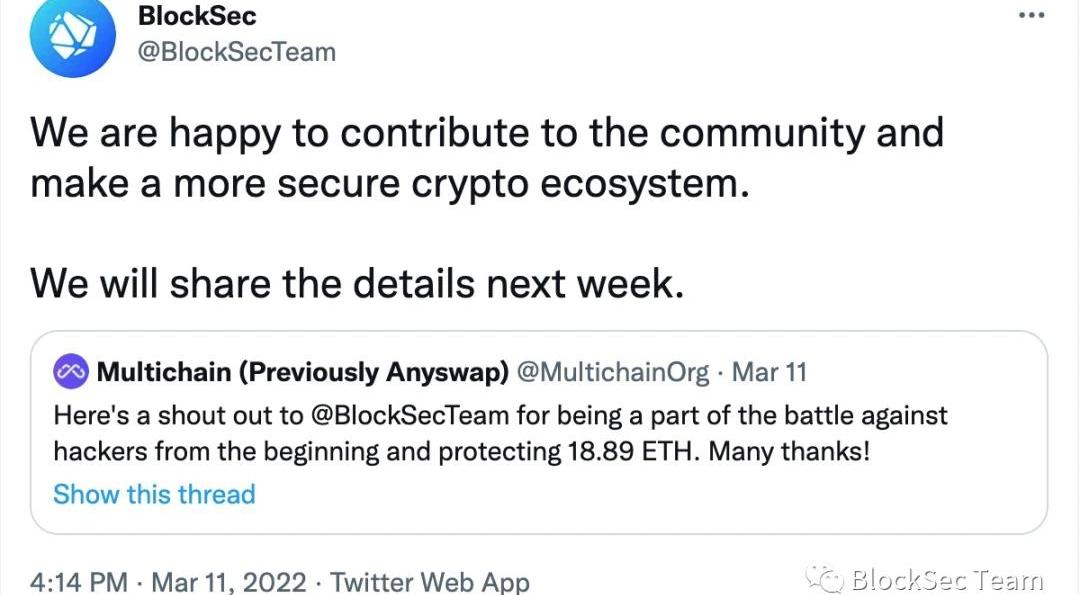Click the Multichain purple logo icon
The image size is (1080, 595).
[72, 373]
